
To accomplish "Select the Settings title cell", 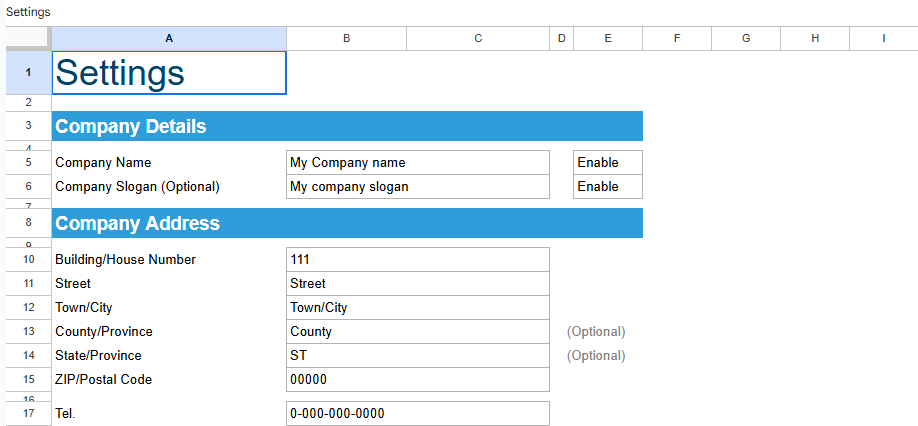I will pos(169,73).
